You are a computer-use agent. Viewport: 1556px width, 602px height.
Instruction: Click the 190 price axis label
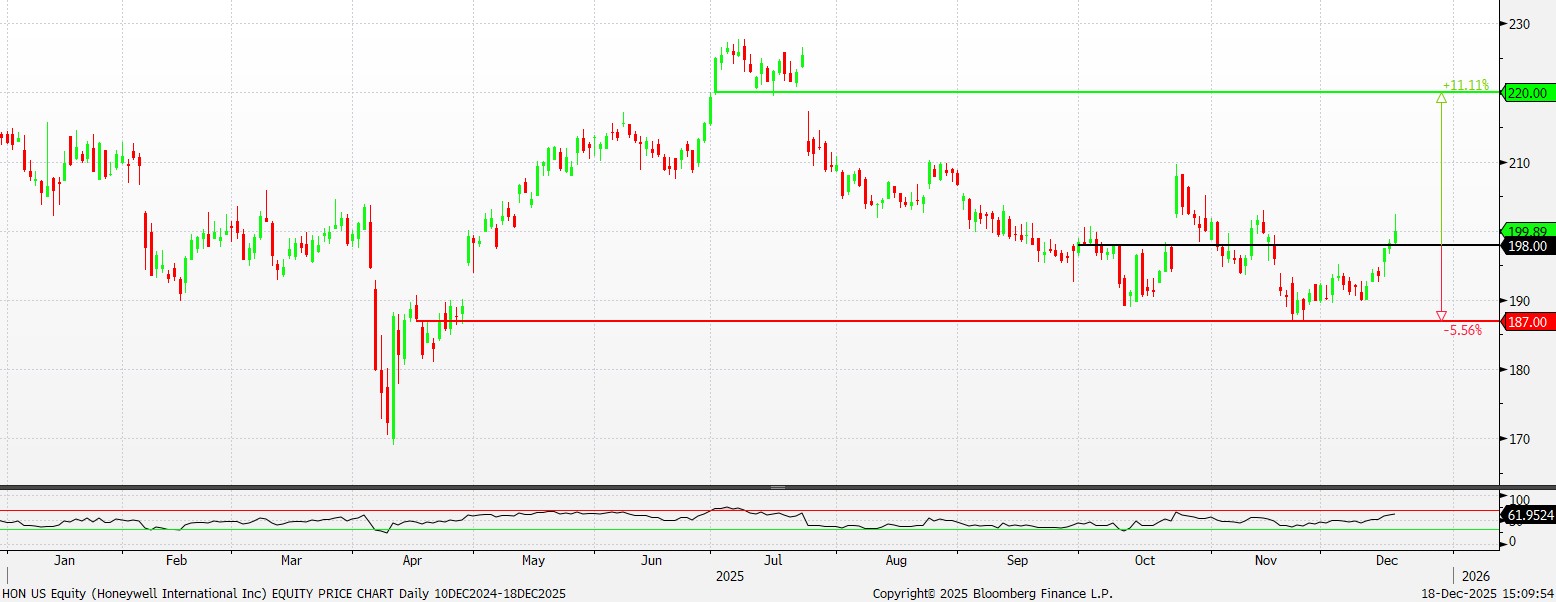(1520, 301)
